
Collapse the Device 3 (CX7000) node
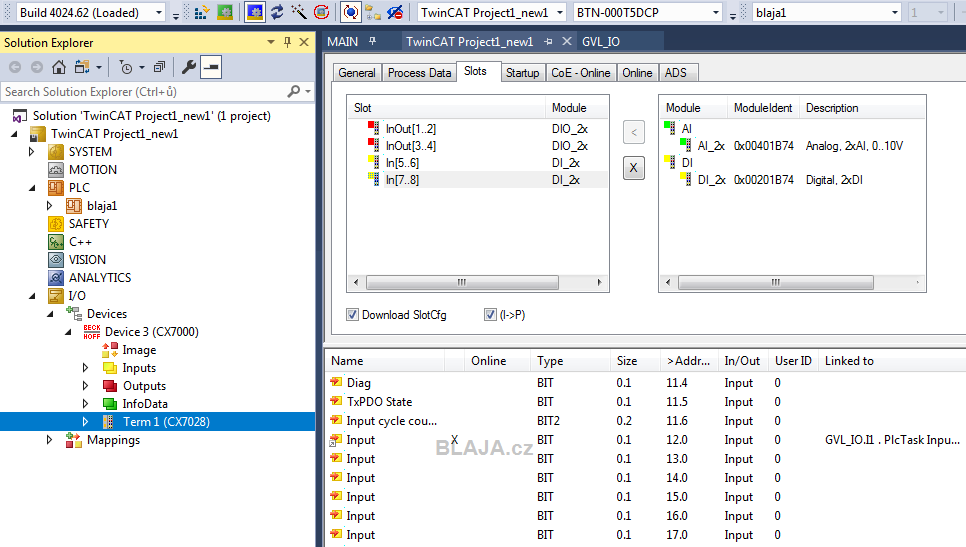tap(68, 332)
